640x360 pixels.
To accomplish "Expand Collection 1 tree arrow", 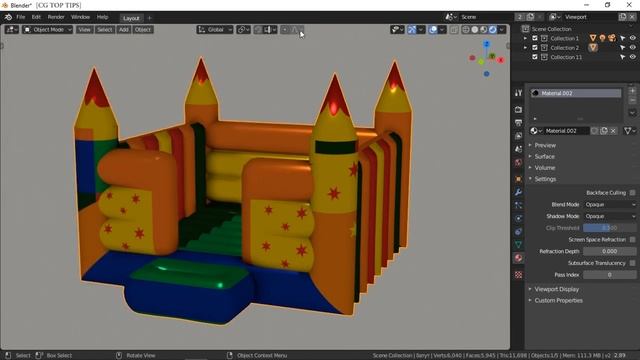I will (x=525, y=38).
